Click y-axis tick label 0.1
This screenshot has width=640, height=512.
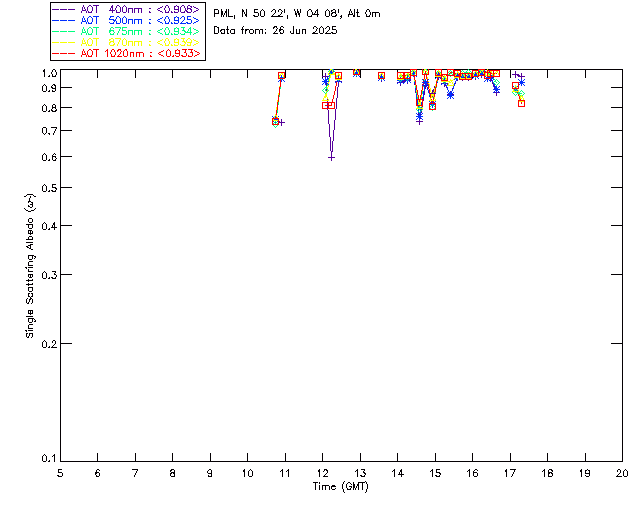[x=49, y=459]
